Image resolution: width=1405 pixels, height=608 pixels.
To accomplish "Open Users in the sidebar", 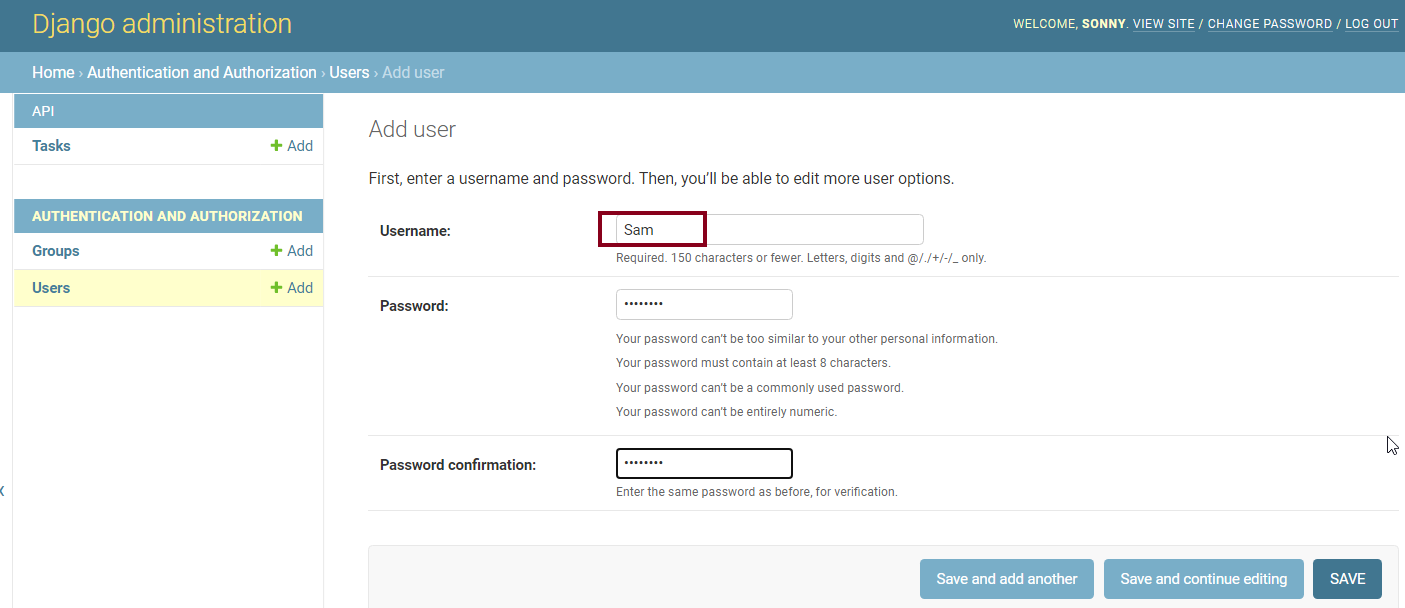I will point(51,288).
